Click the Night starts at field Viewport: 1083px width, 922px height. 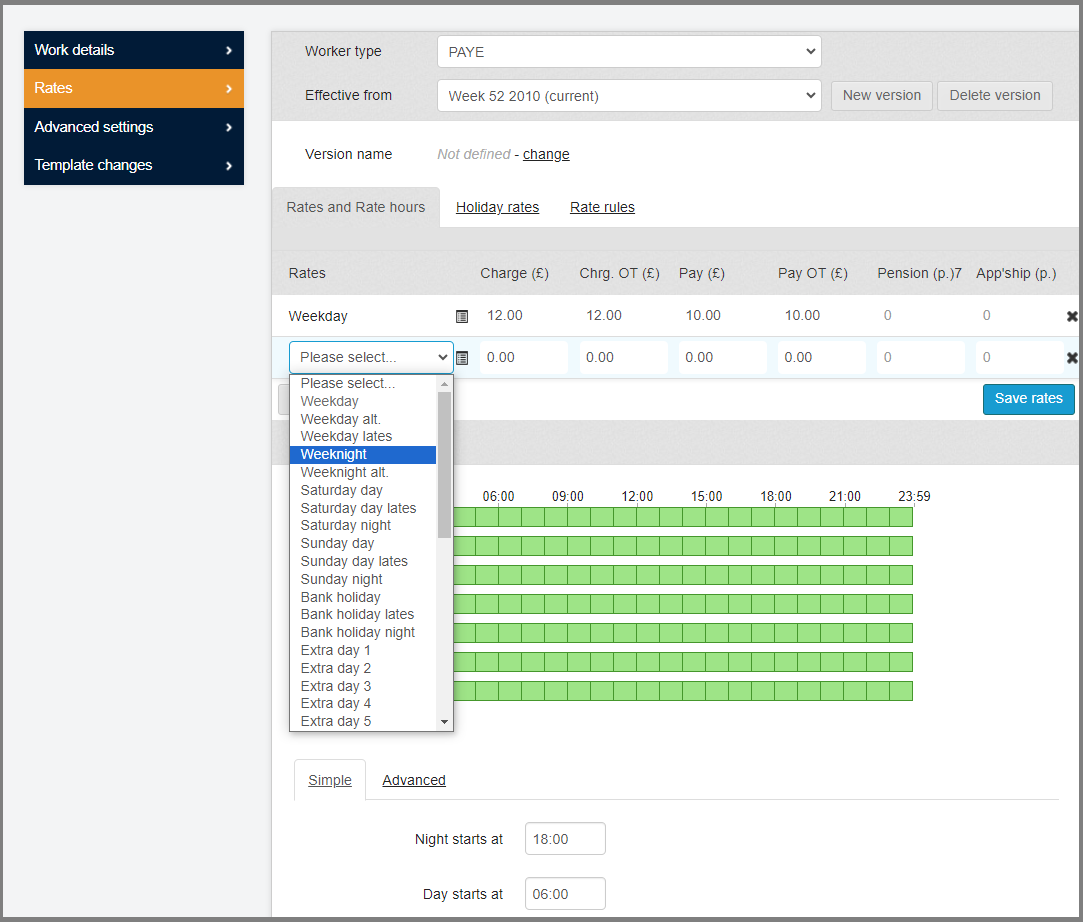[x=565, y=839]
